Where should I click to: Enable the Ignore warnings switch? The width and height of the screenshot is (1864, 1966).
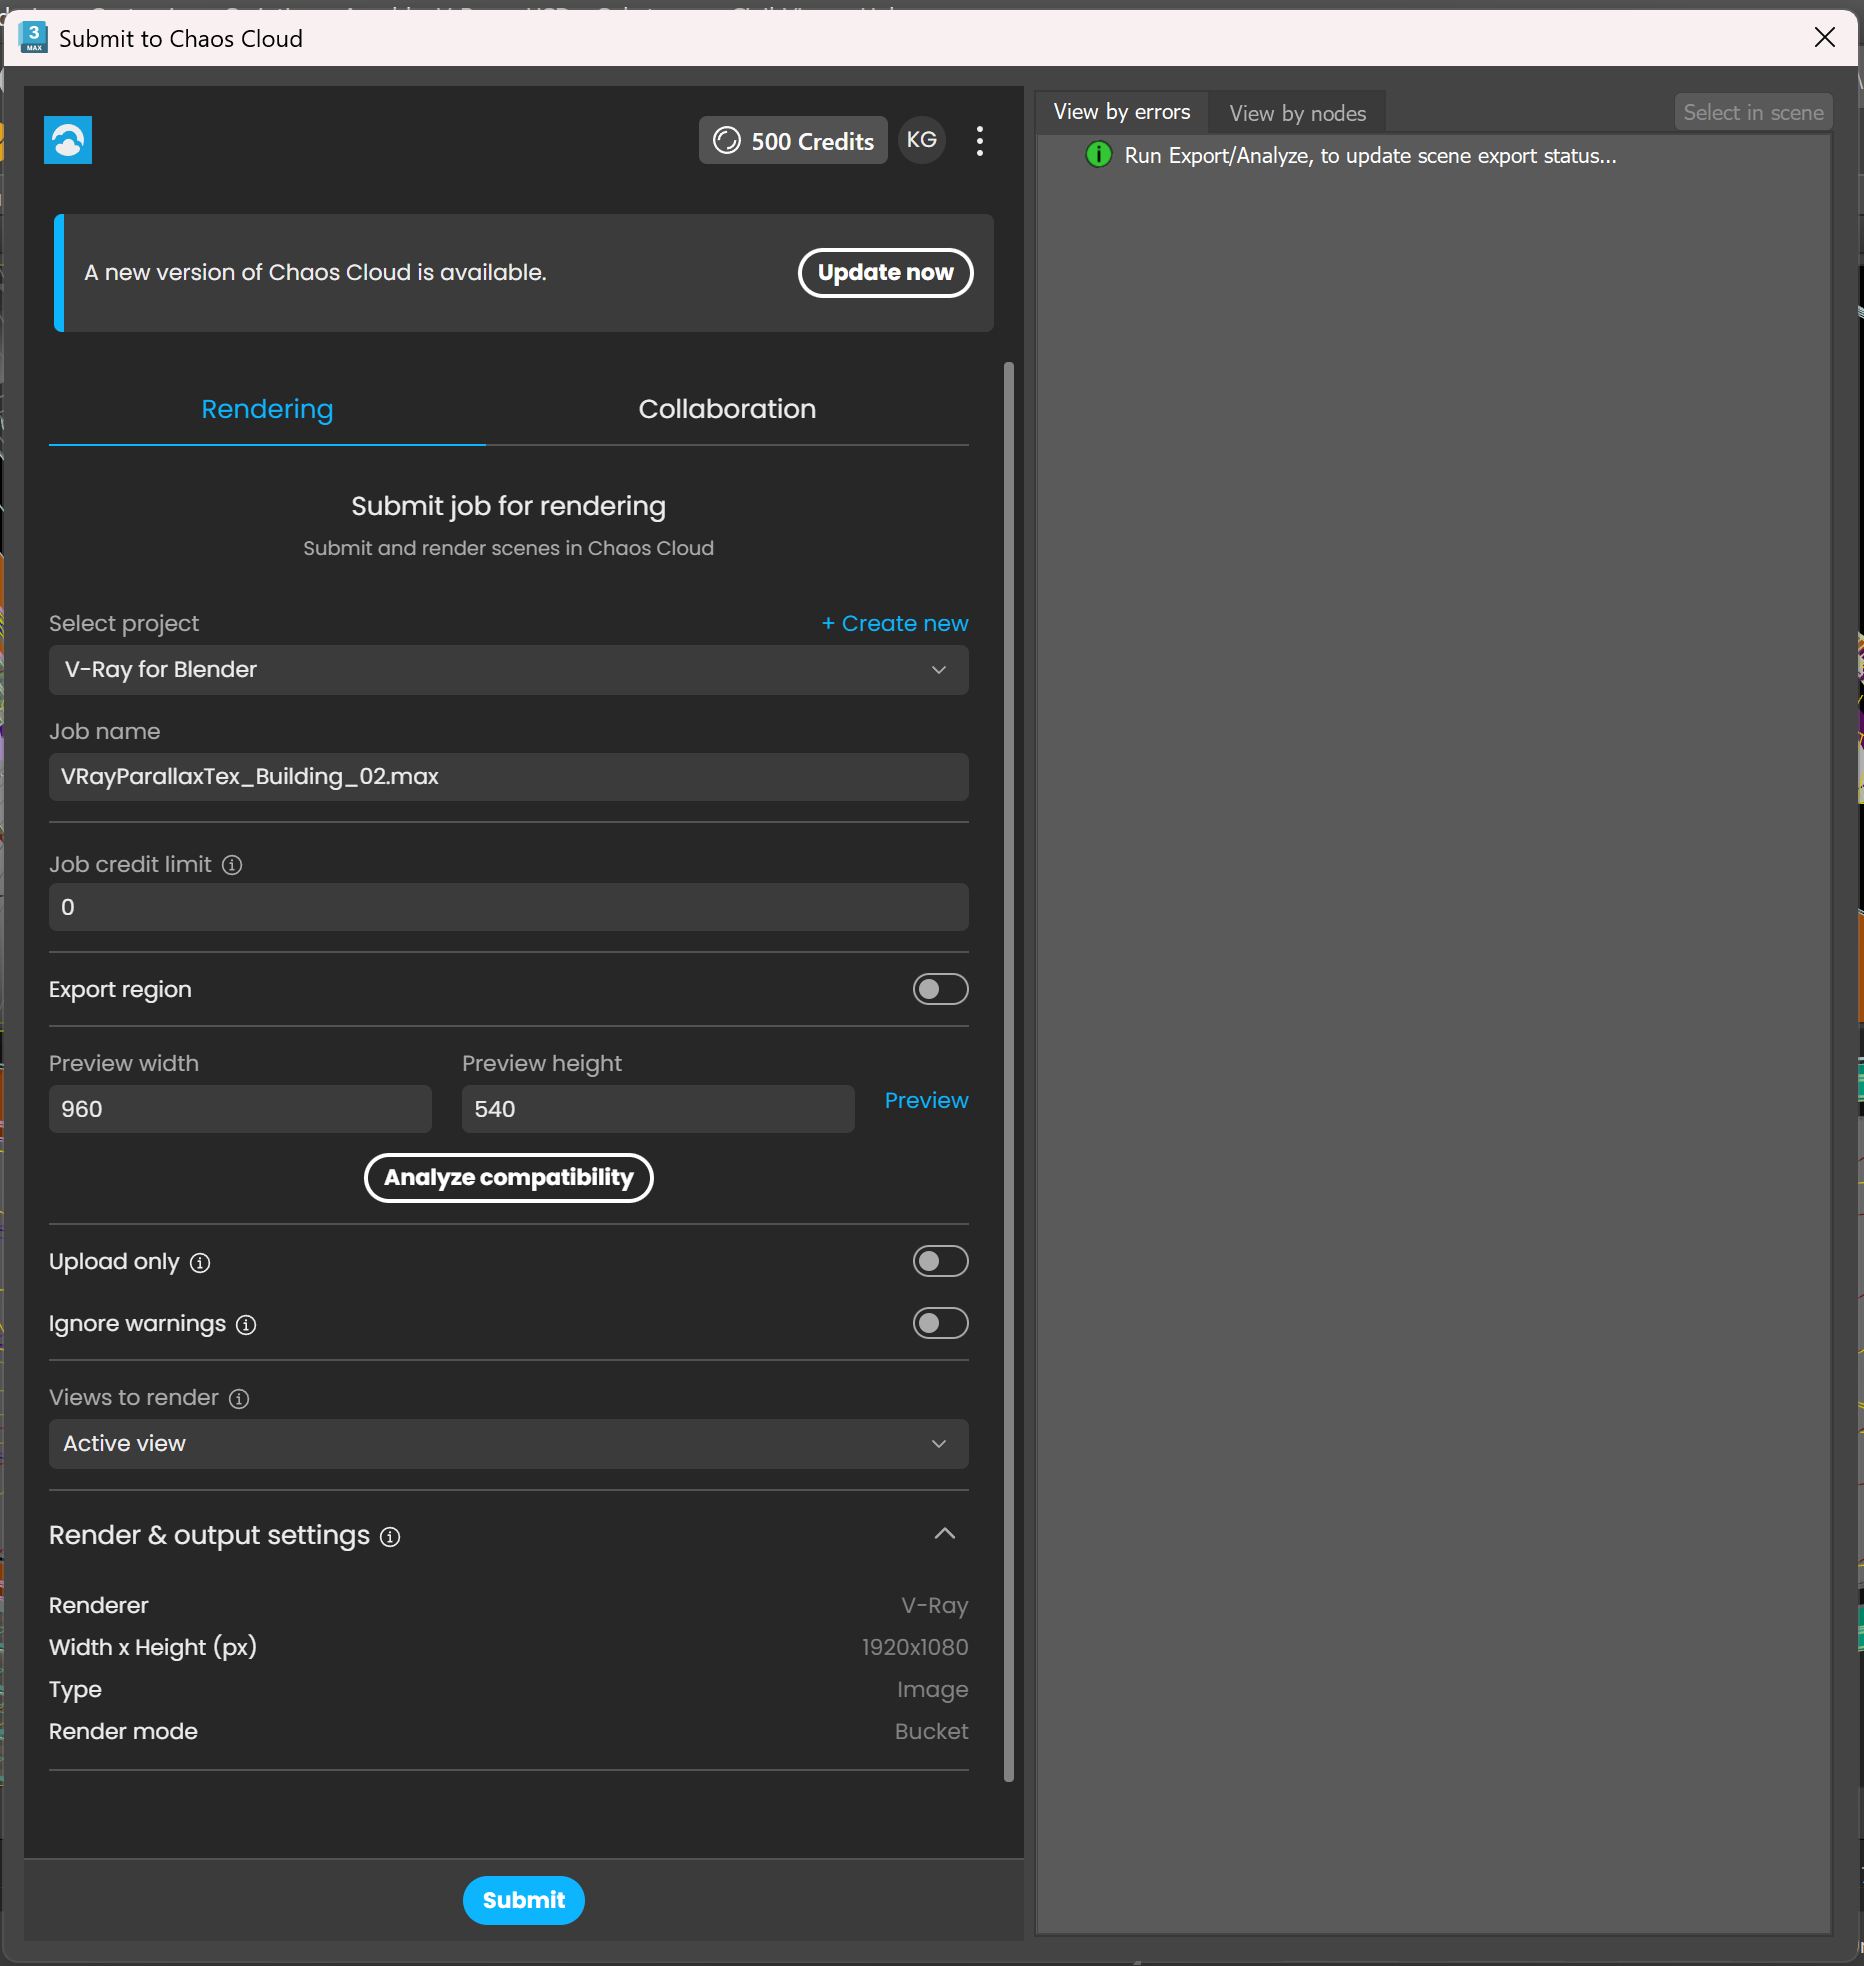(940, 1323)
